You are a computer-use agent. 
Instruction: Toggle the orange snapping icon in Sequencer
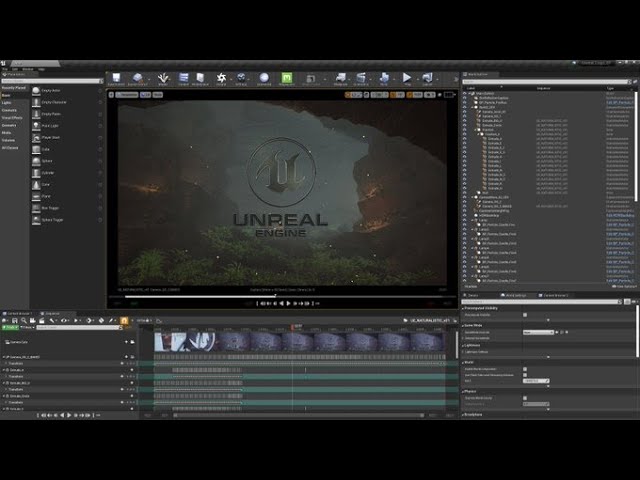124,321
